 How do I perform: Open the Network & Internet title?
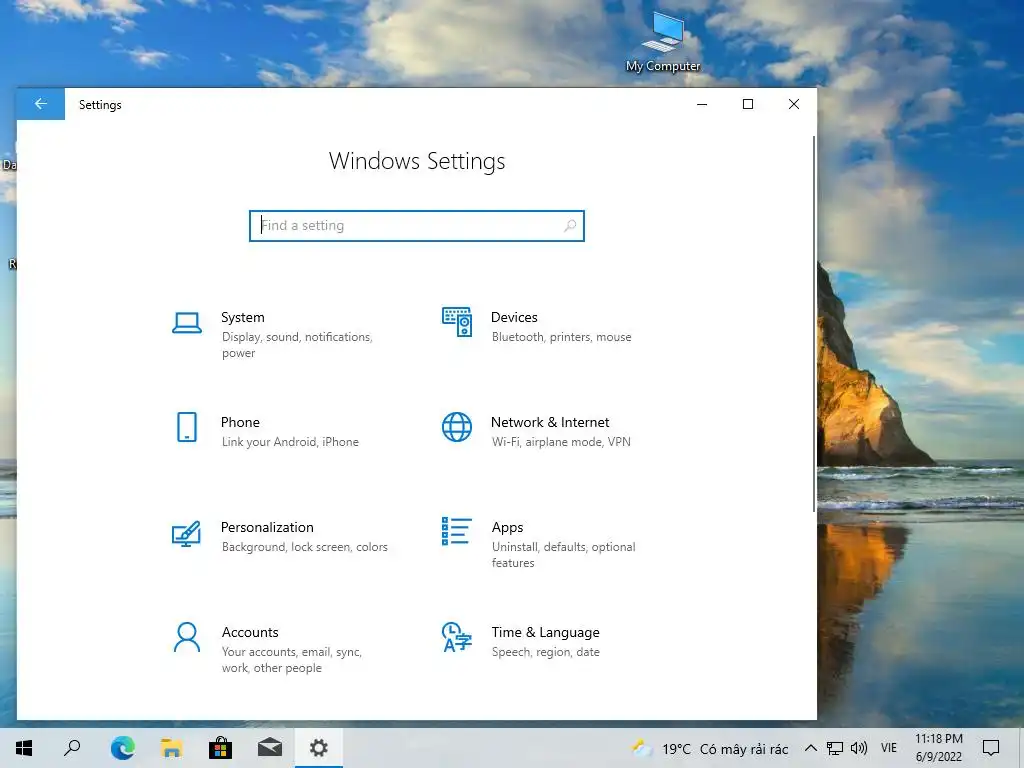[x=550, y=423]
